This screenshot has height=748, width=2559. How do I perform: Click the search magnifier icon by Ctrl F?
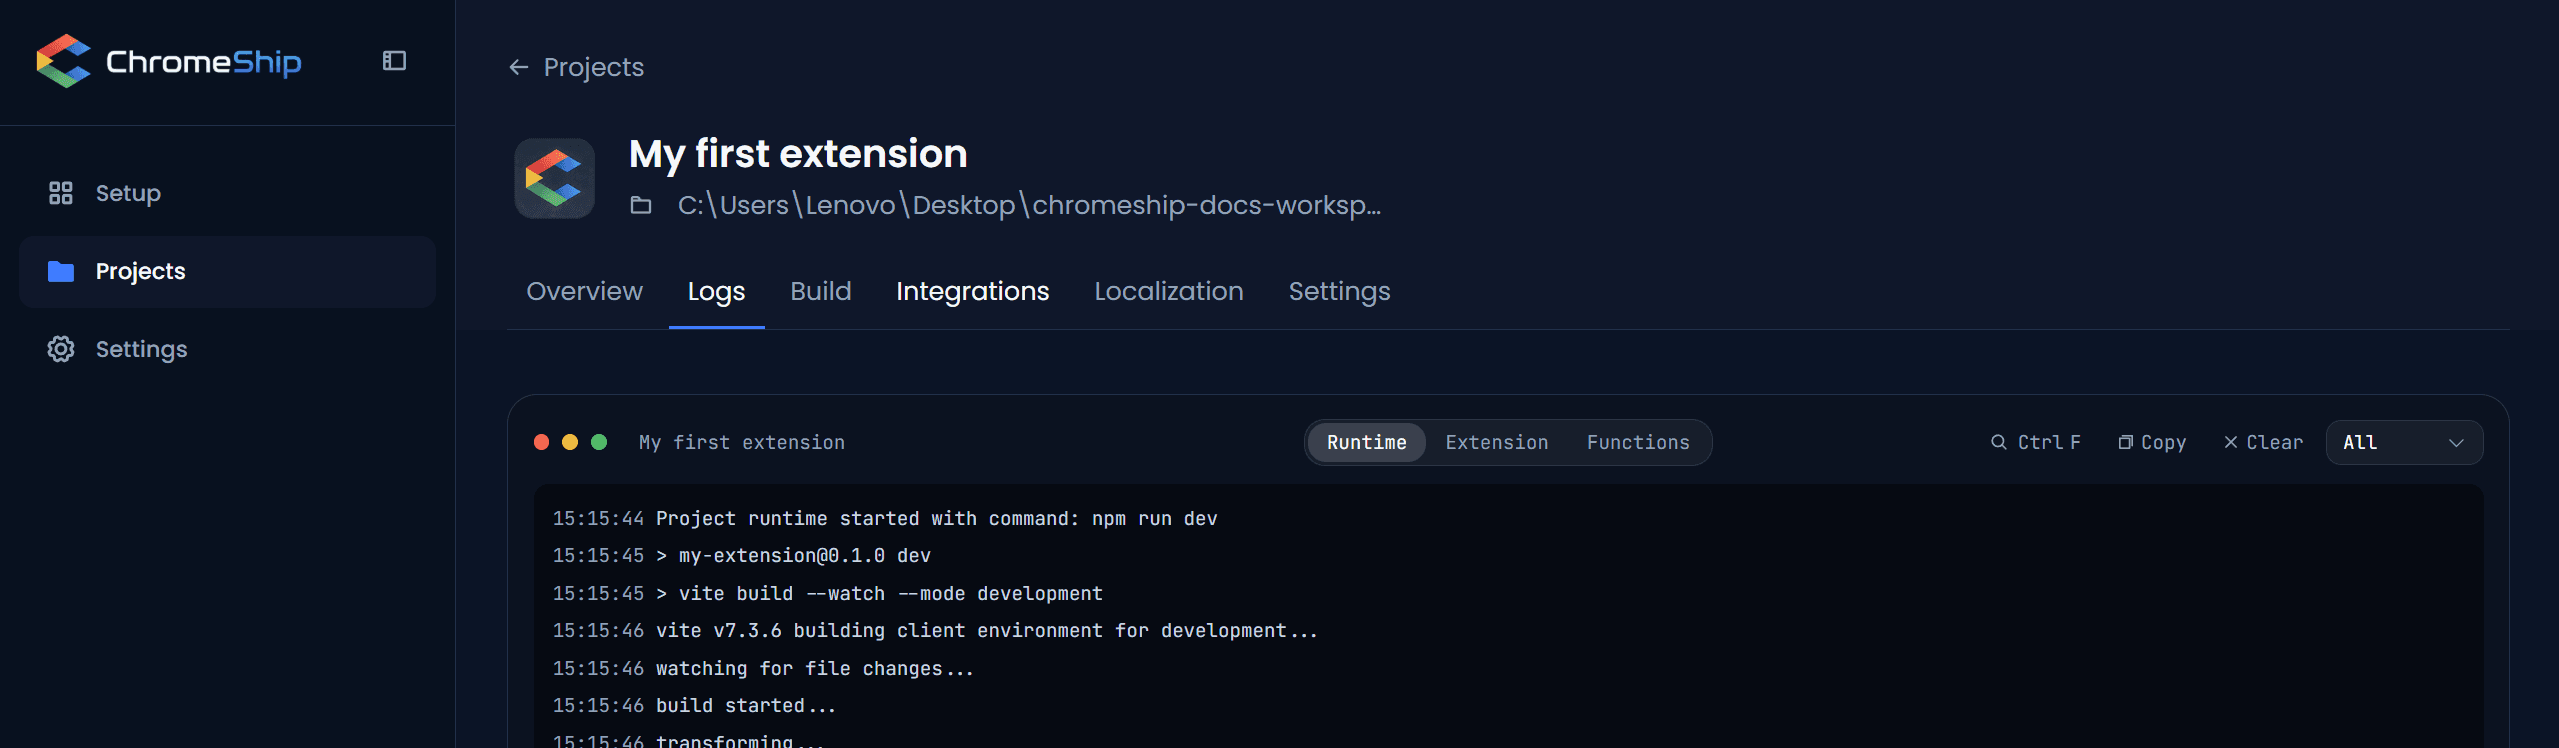coord(1998,442)
